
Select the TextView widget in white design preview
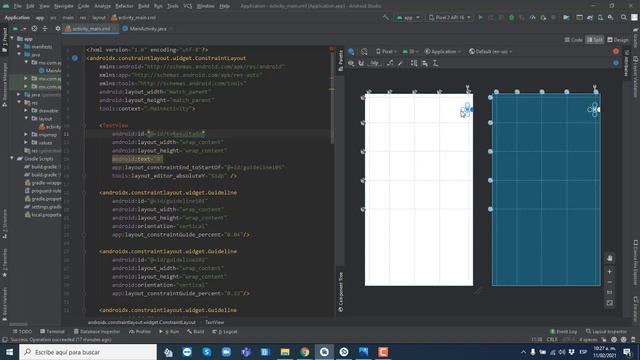point(467,110)
